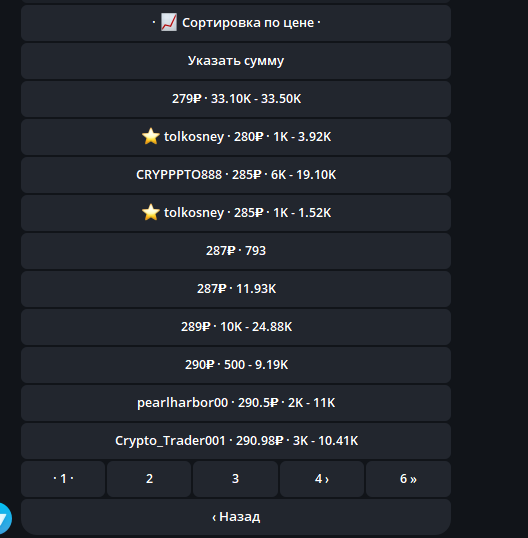Screen dimensions: 528x538
Task: Open the Указать сумму button
Action: click(236, 61)
